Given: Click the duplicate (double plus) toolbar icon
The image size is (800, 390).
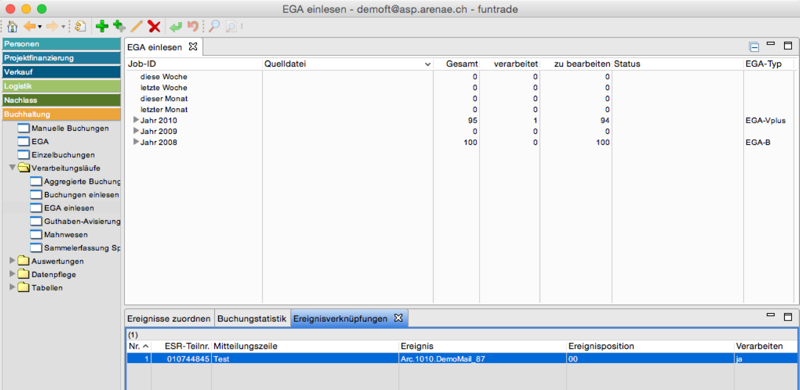Looking at the screenshot, I should (119, 27).
